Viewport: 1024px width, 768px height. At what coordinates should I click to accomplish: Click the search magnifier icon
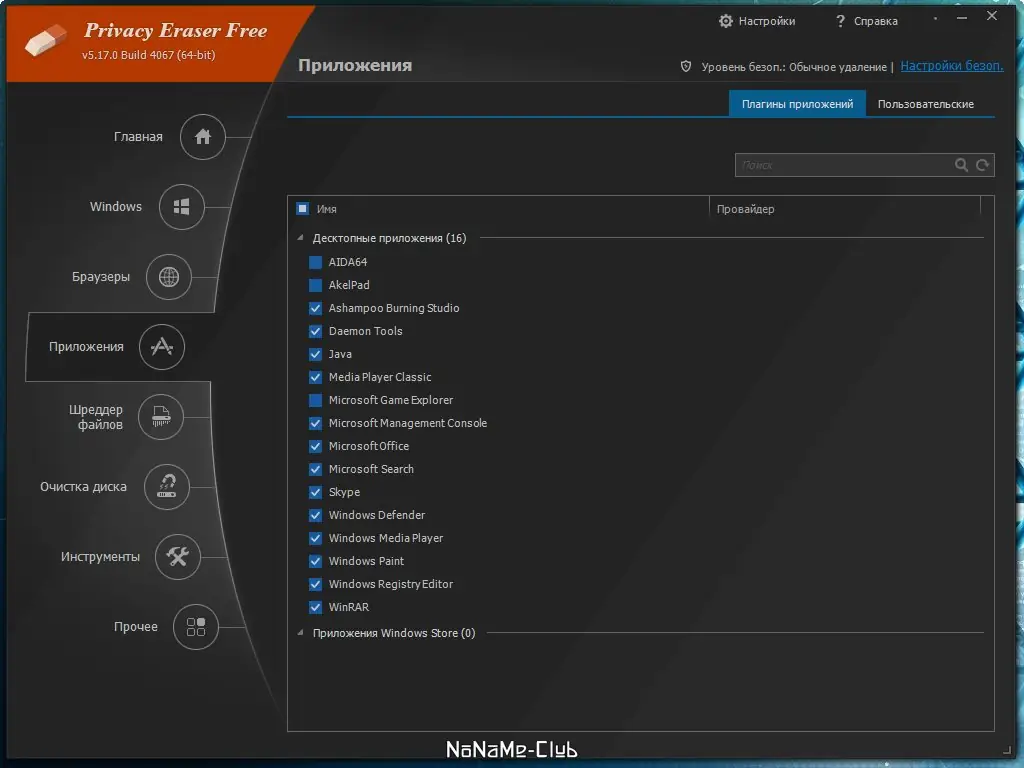(x=961, y=165)
